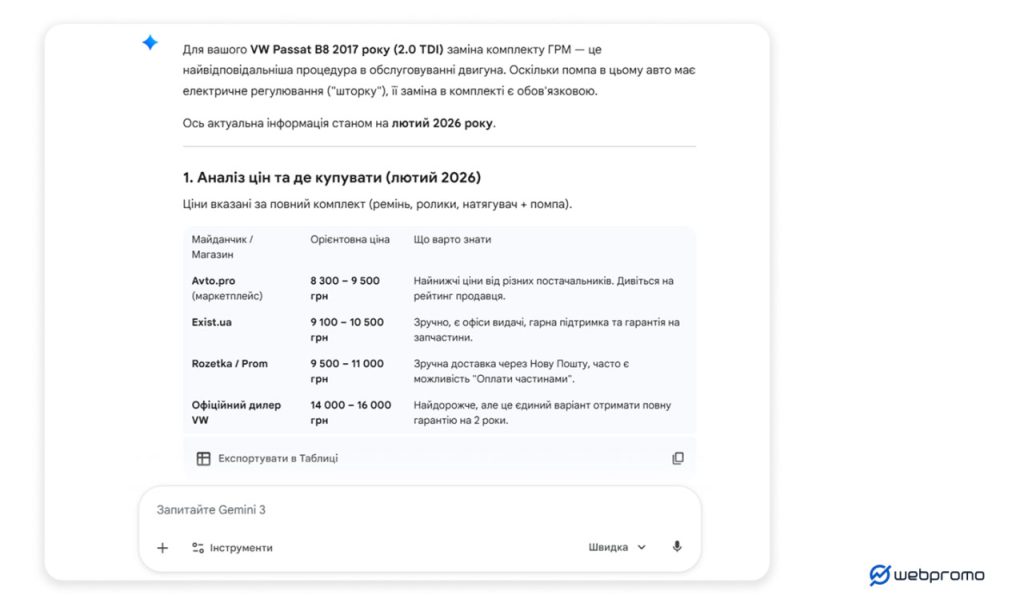This screenshot has height=603, width=1024.
Task: Copy the table with the copy icon
Action: 678,458
